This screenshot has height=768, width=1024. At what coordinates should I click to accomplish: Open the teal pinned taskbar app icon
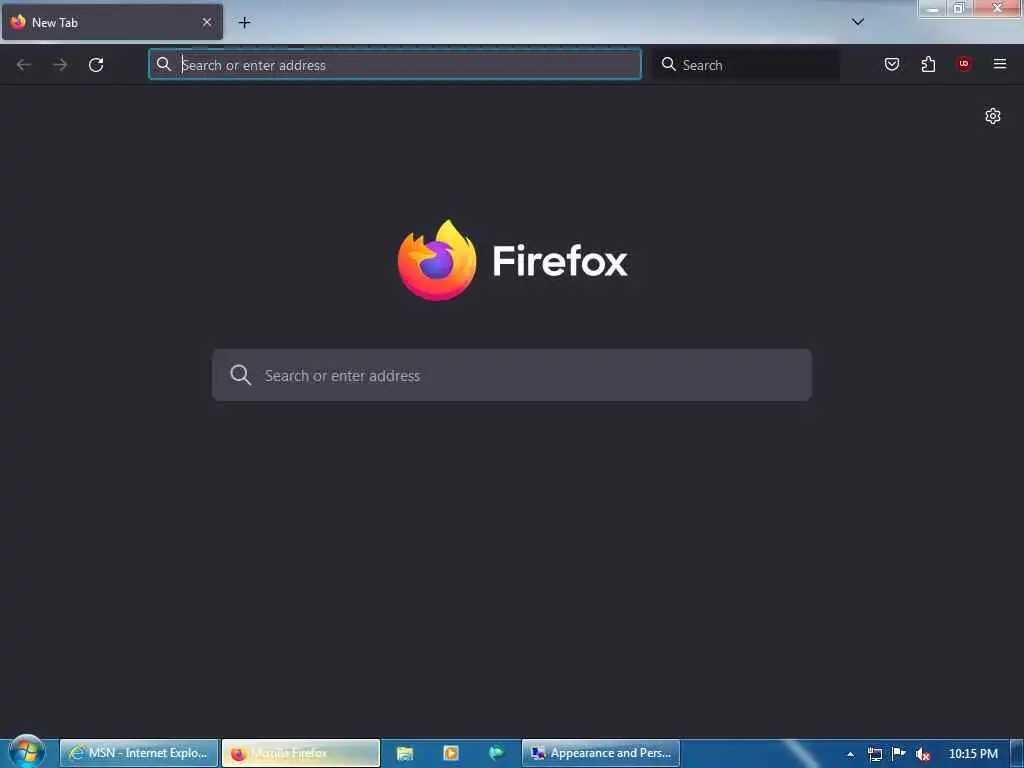click(496, 753)
